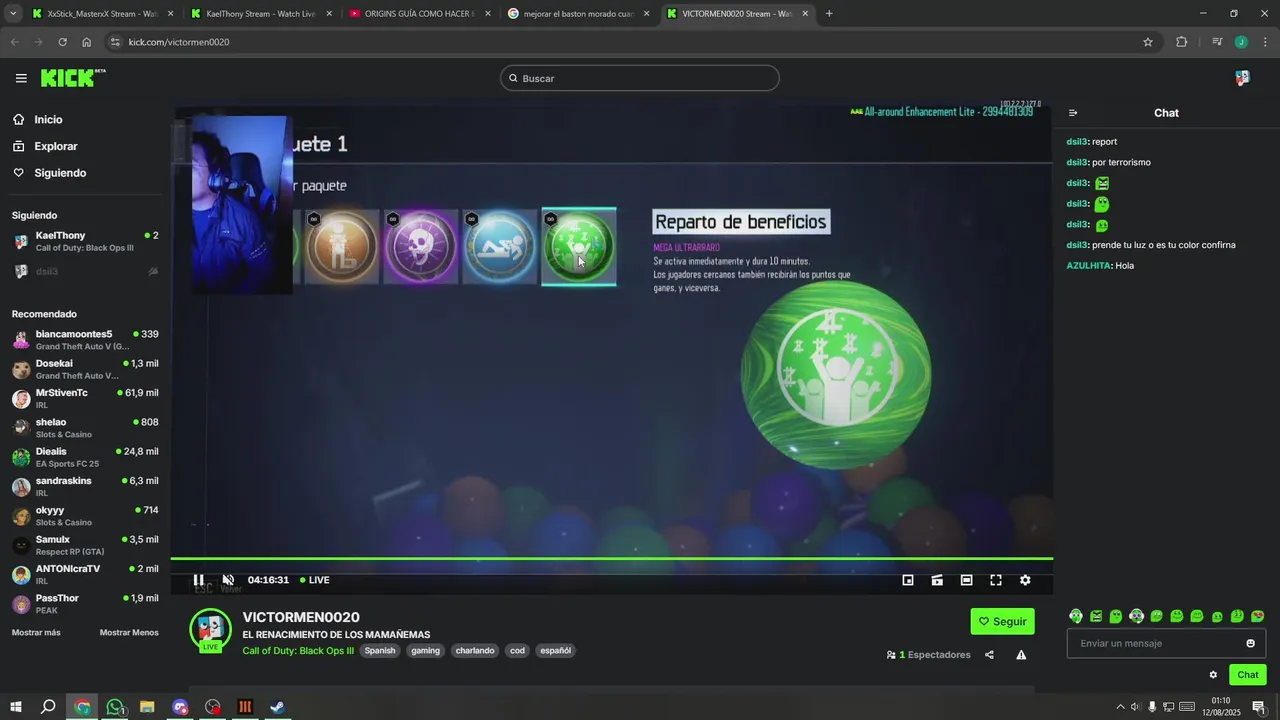
Task: Open recommended channel biancamoontes5
Action: point(85,340)
